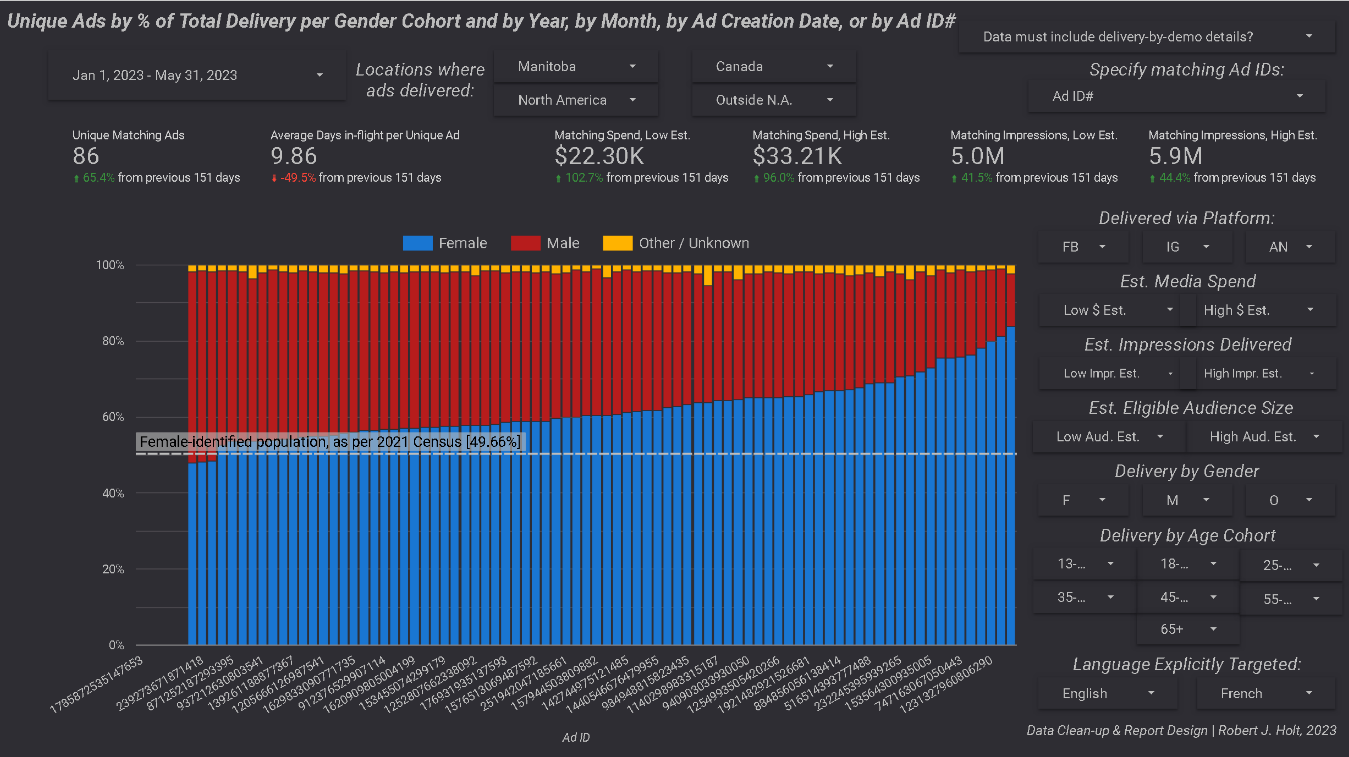Open the Outside N.A. filter
Viewport: 1349px width, 757px height.
coord(774,100)
